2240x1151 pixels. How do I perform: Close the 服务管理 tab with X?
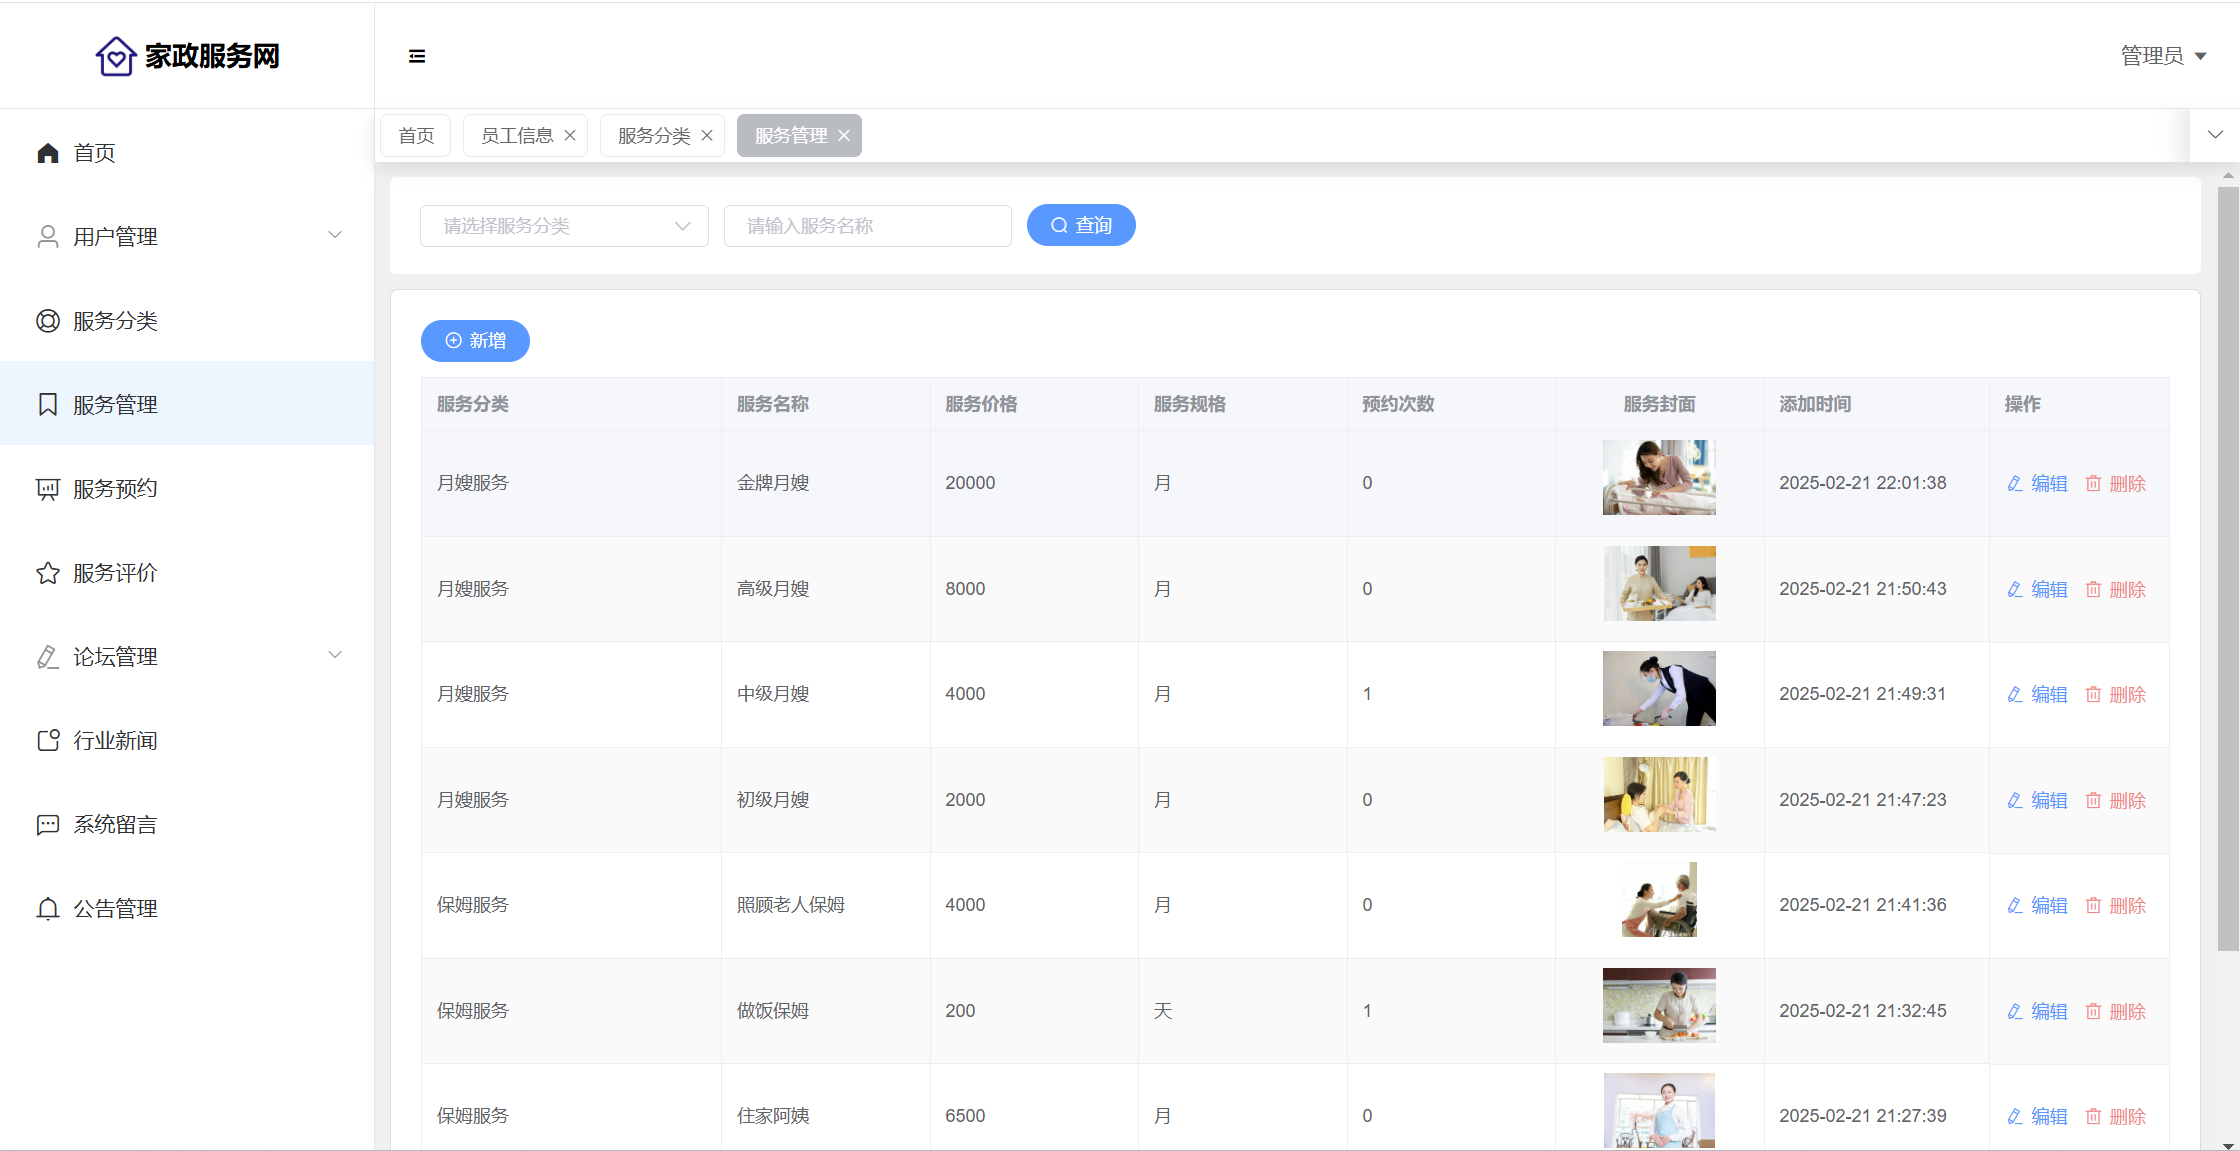[x=844, y=136]
